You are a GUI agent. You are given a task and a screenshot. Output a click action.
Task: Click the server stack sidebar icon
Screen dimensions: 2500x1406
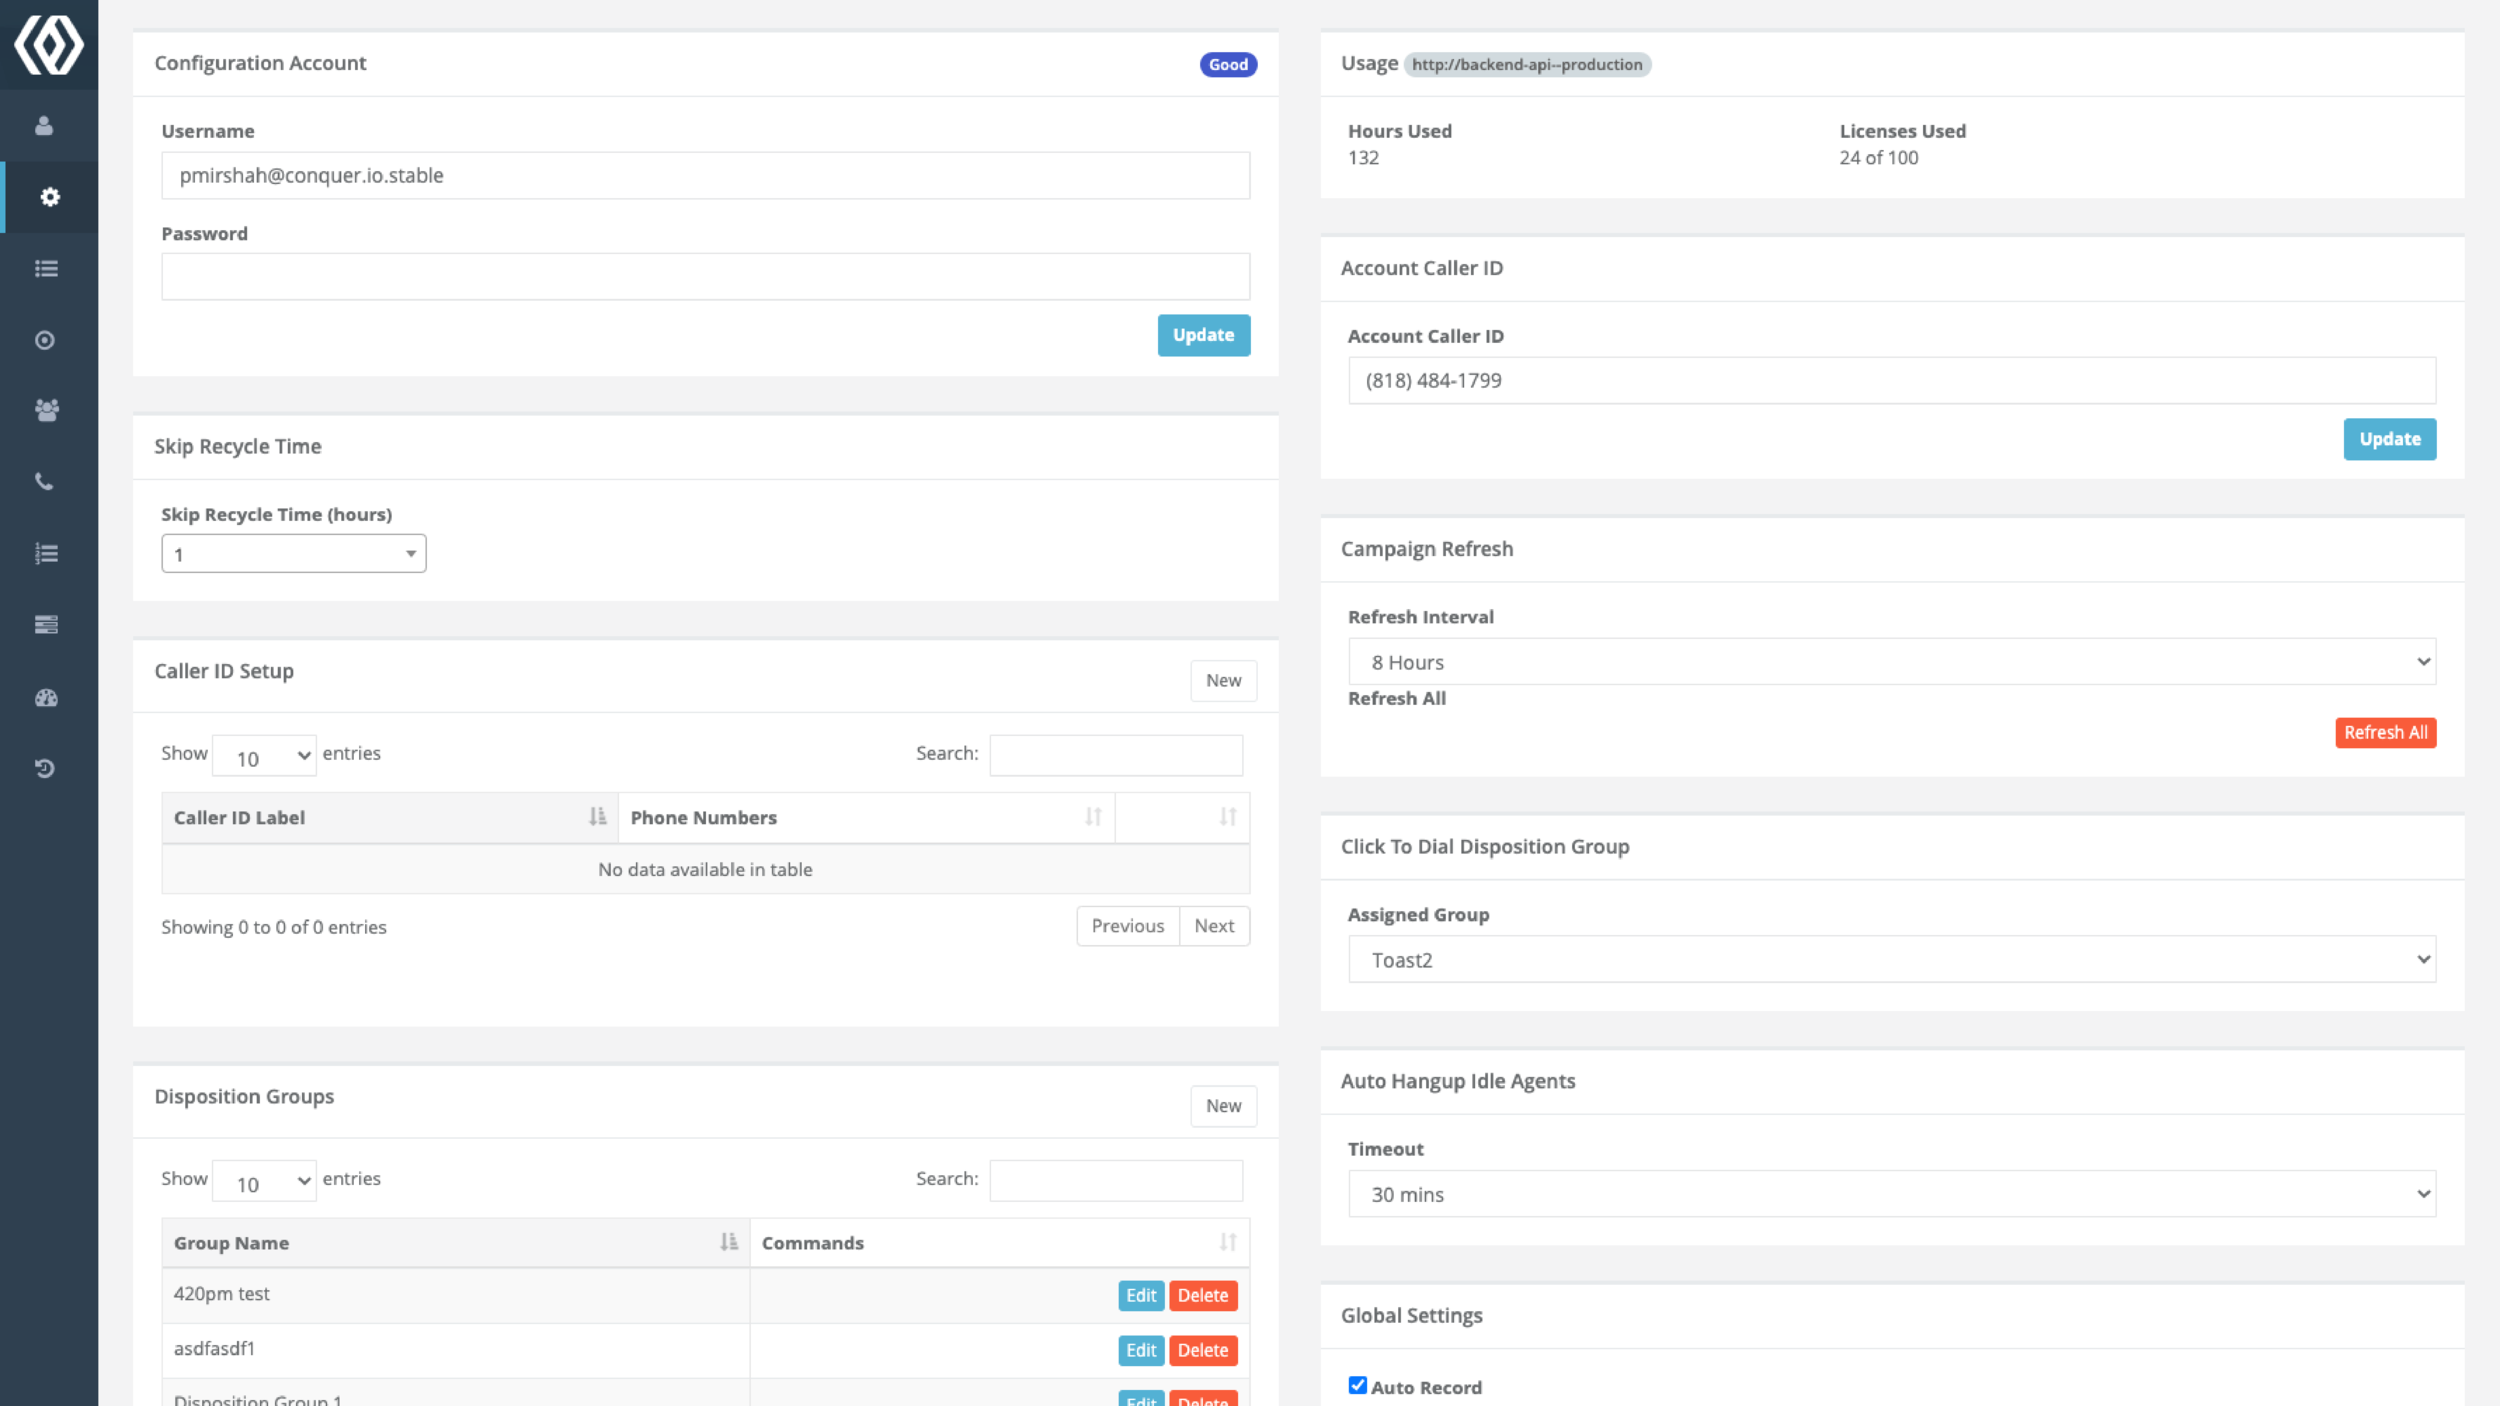tap(46, 625)
